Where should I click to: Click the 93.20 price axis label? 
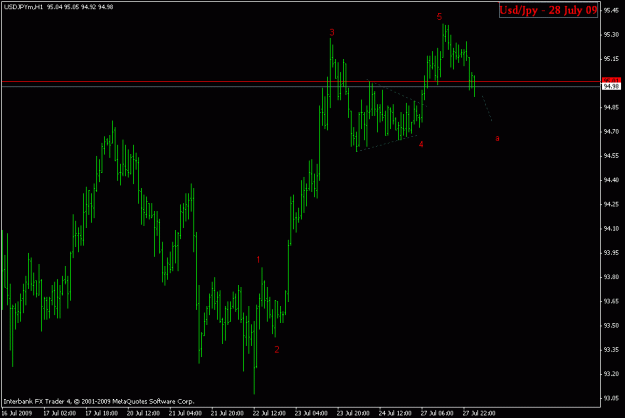611,374
